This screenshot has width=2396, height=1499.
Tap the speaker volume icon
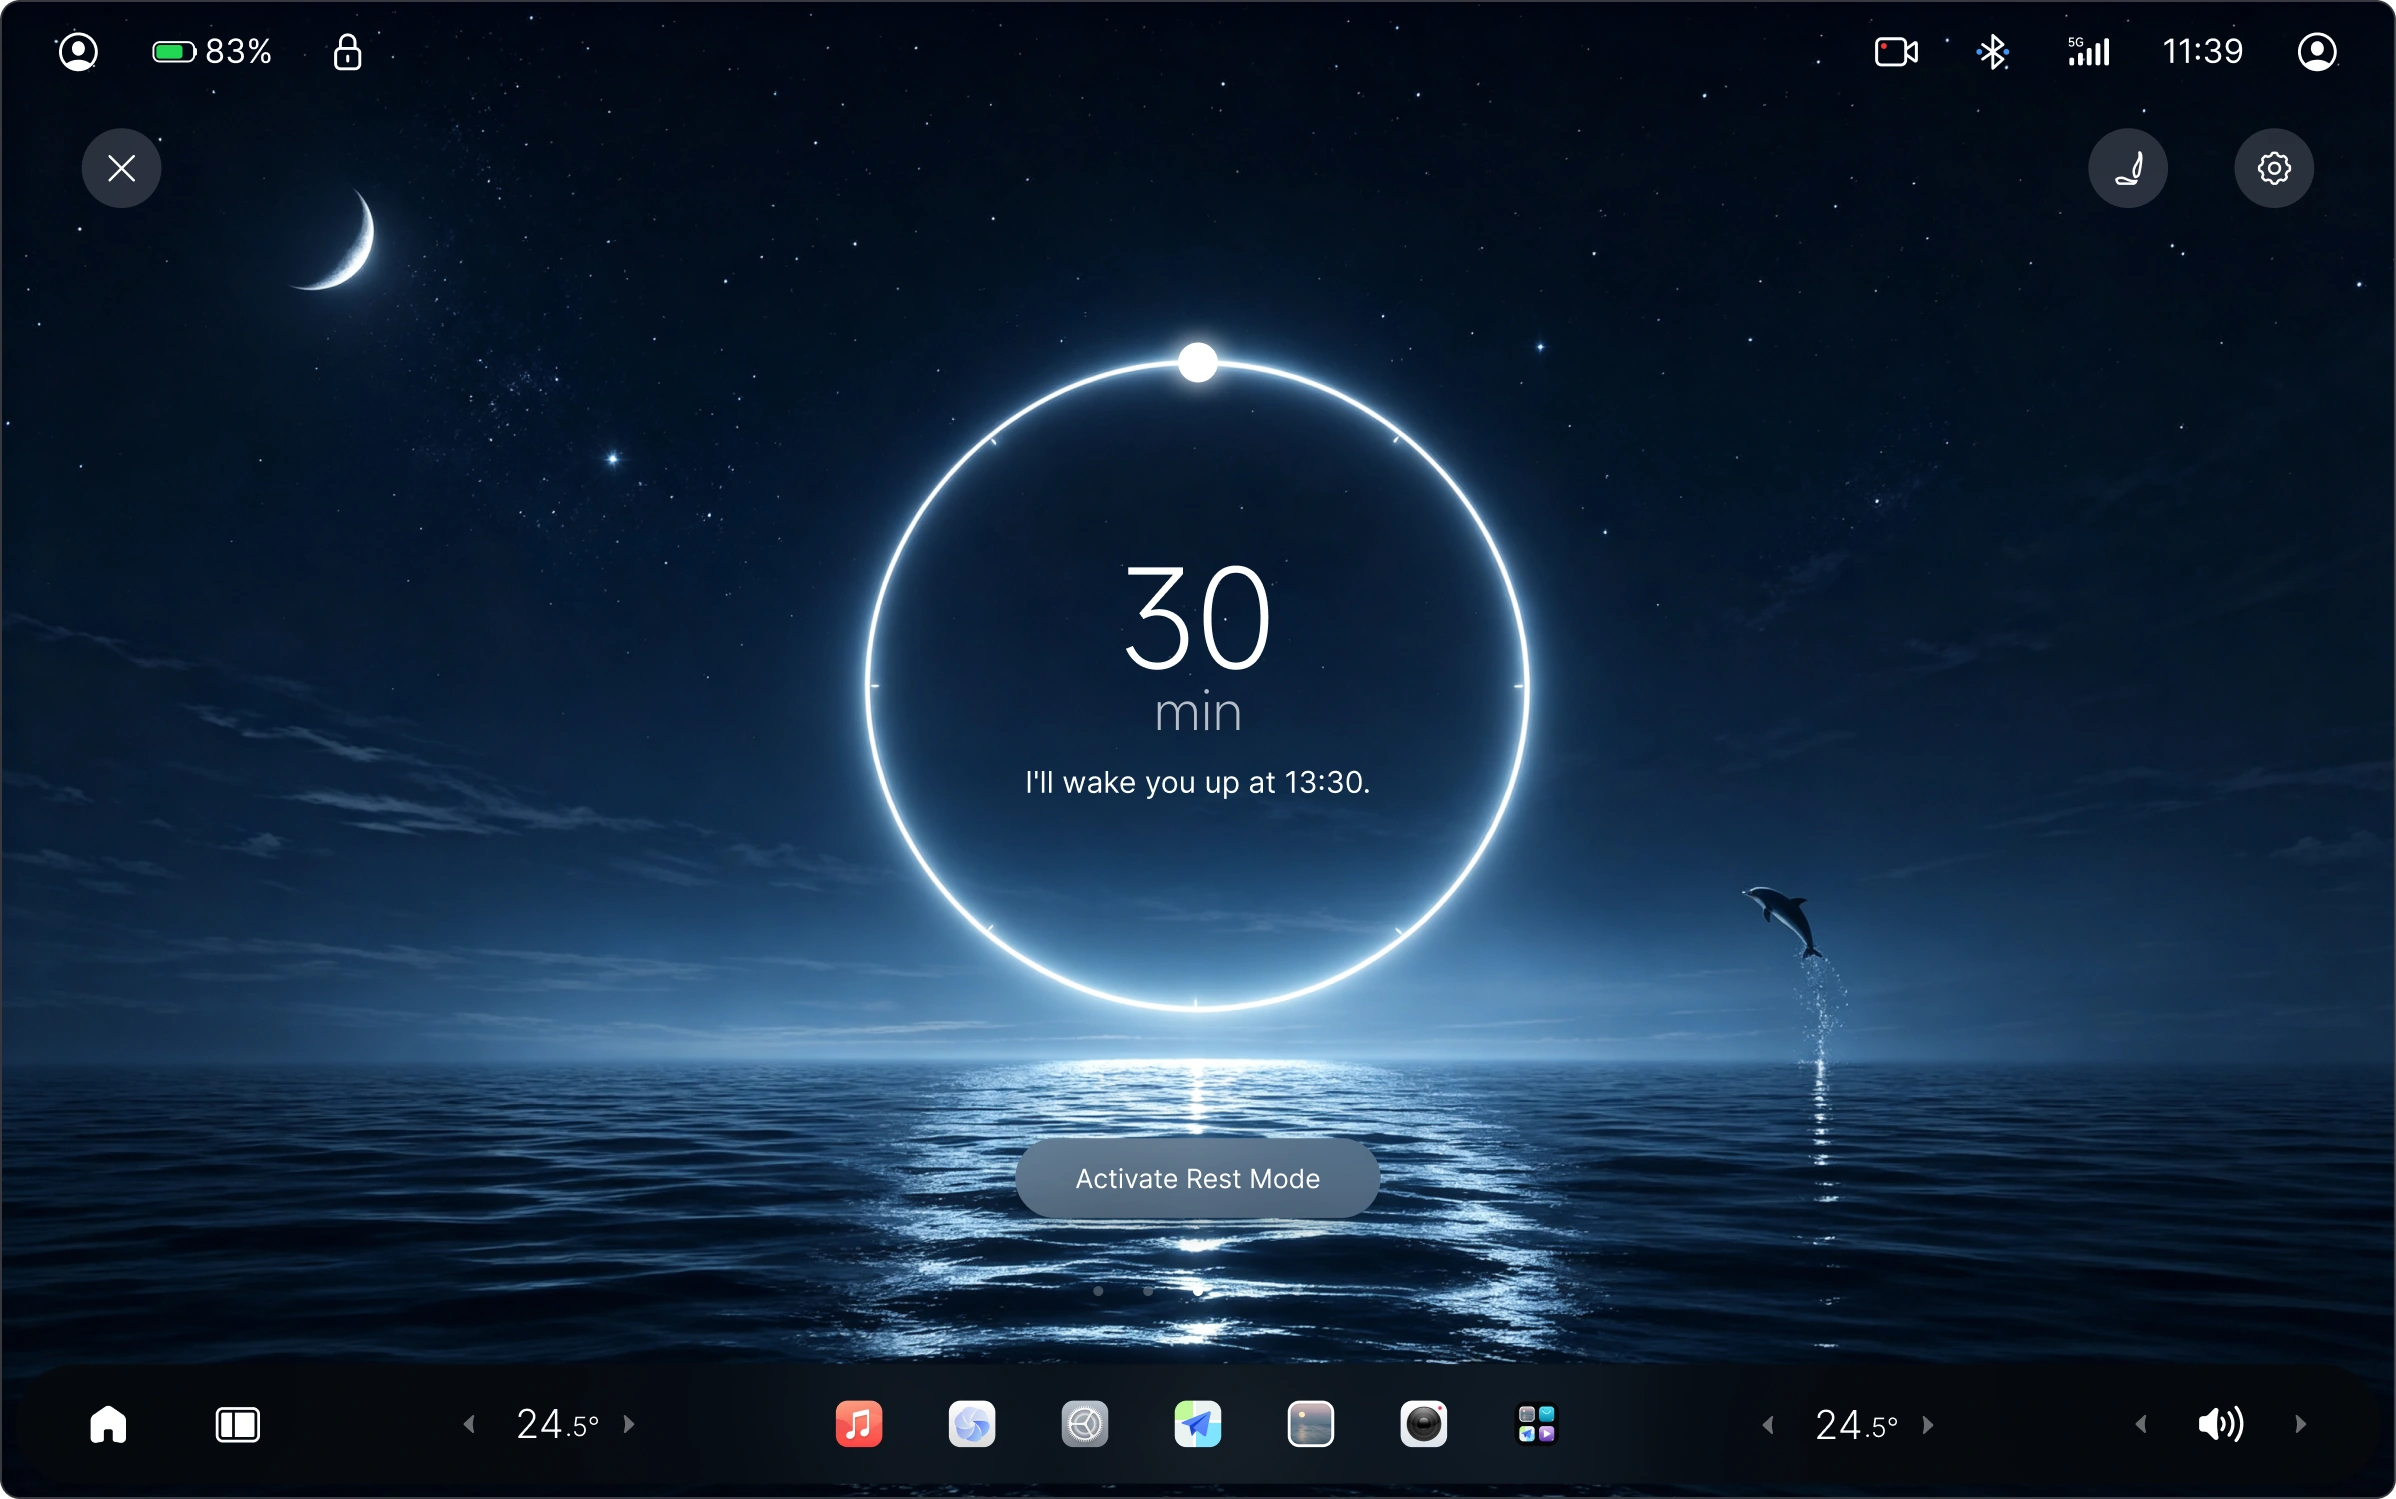[x=2220, y=1424]
